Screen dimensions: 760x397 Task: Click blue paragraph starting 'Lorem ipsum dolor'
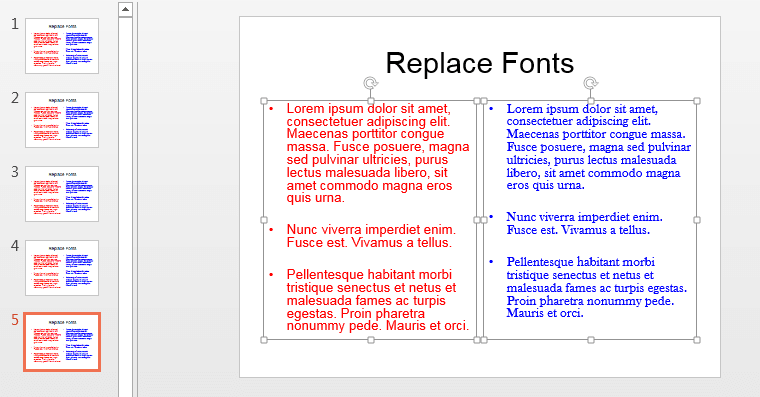click(x=599, y=147)
